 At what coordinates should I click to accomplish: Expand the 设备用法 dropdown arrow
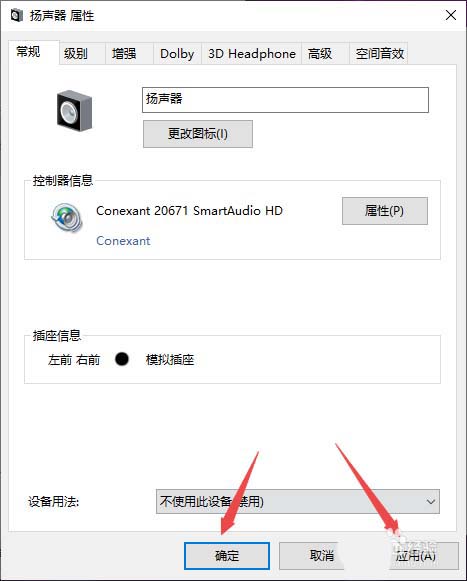point(431,502)
